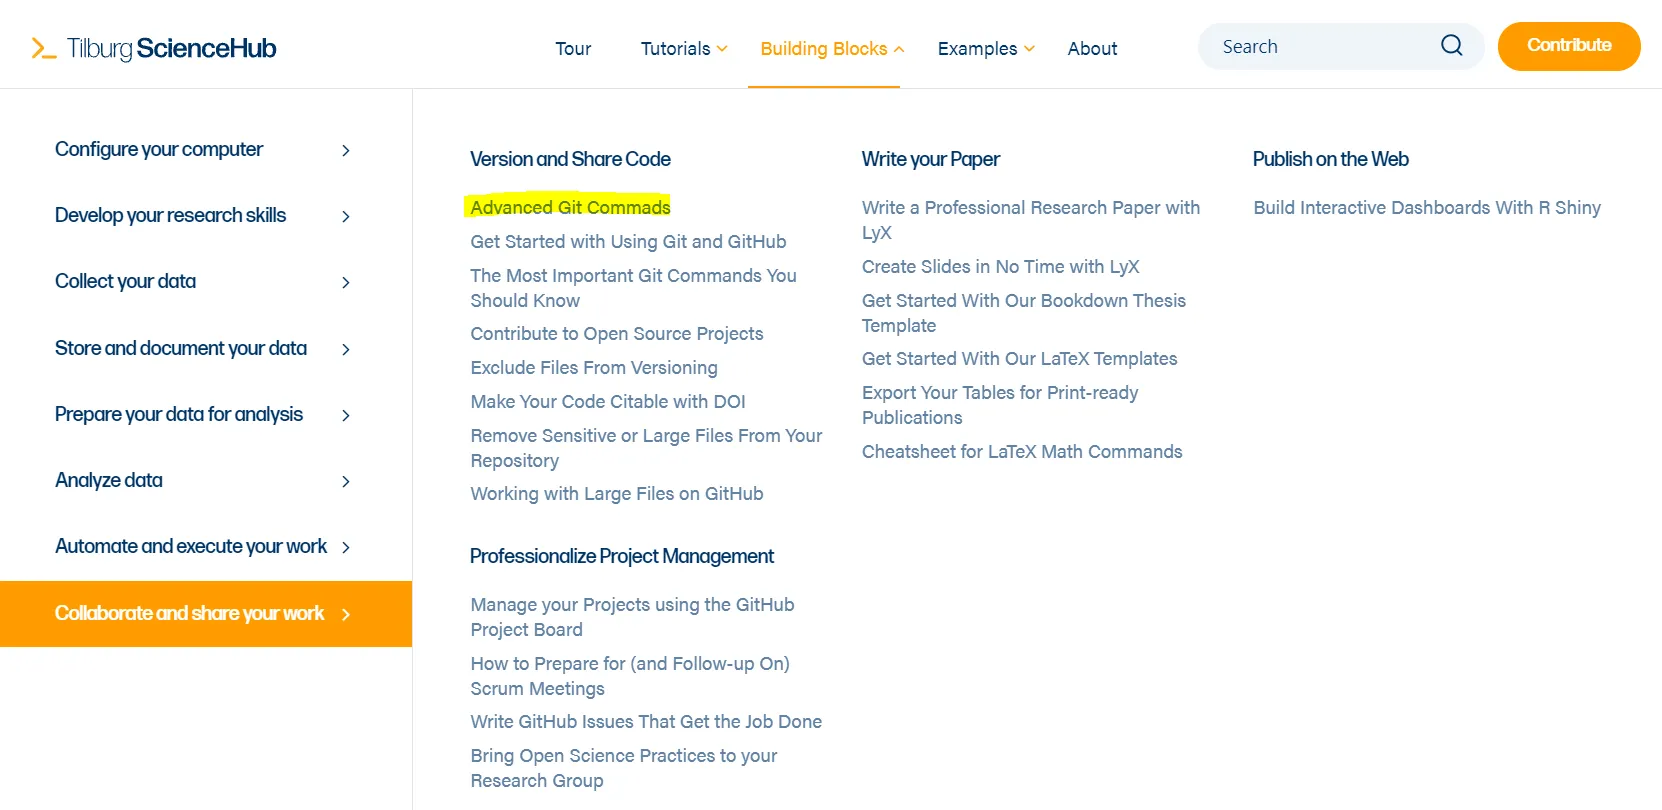Open the highlighted Advanced Git Commads link
Screen dimensions: 1662x810
point(570,207)
